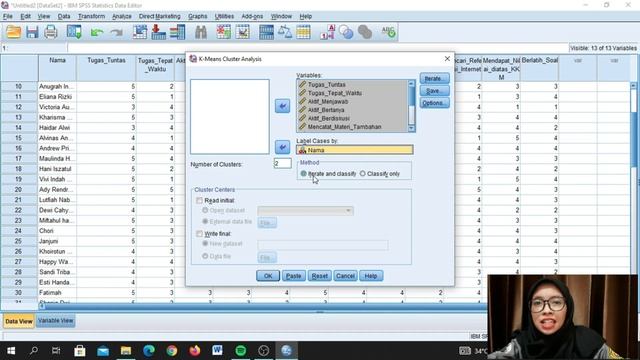Open the Options button
Image resolution: width=640 pixels, height=360 pixels.
tap(434, 103)
